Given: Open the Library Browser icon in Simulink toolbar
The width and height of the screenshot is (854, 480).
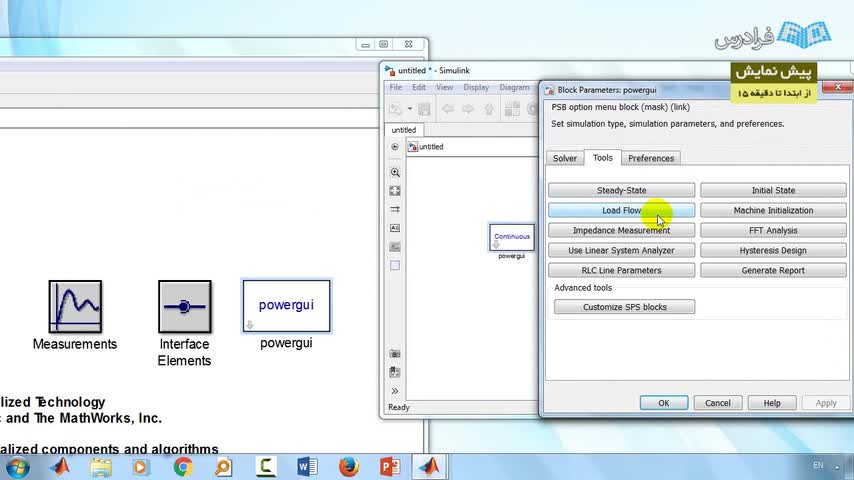Looking at the screenshot, I should (512, 109).
